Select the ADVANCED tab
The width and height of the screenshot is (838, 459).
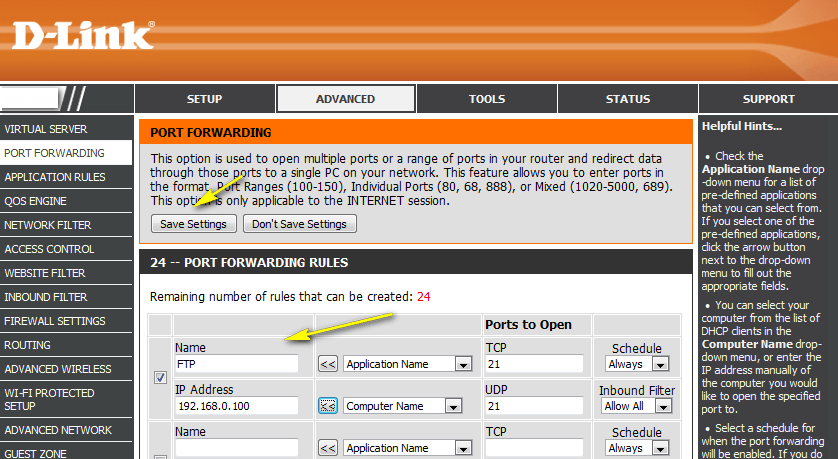coord(346,99)
